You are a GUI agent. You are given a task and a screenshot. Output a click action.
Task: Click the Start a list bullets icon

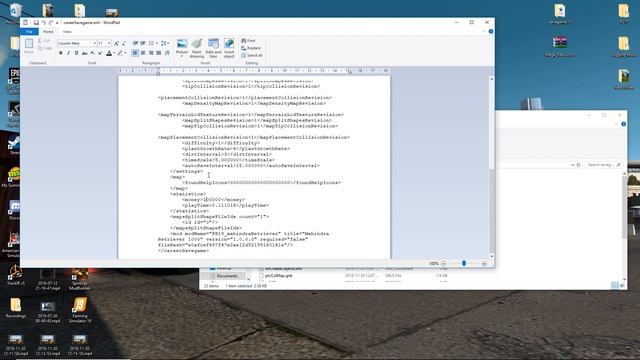tap(151, 43)
